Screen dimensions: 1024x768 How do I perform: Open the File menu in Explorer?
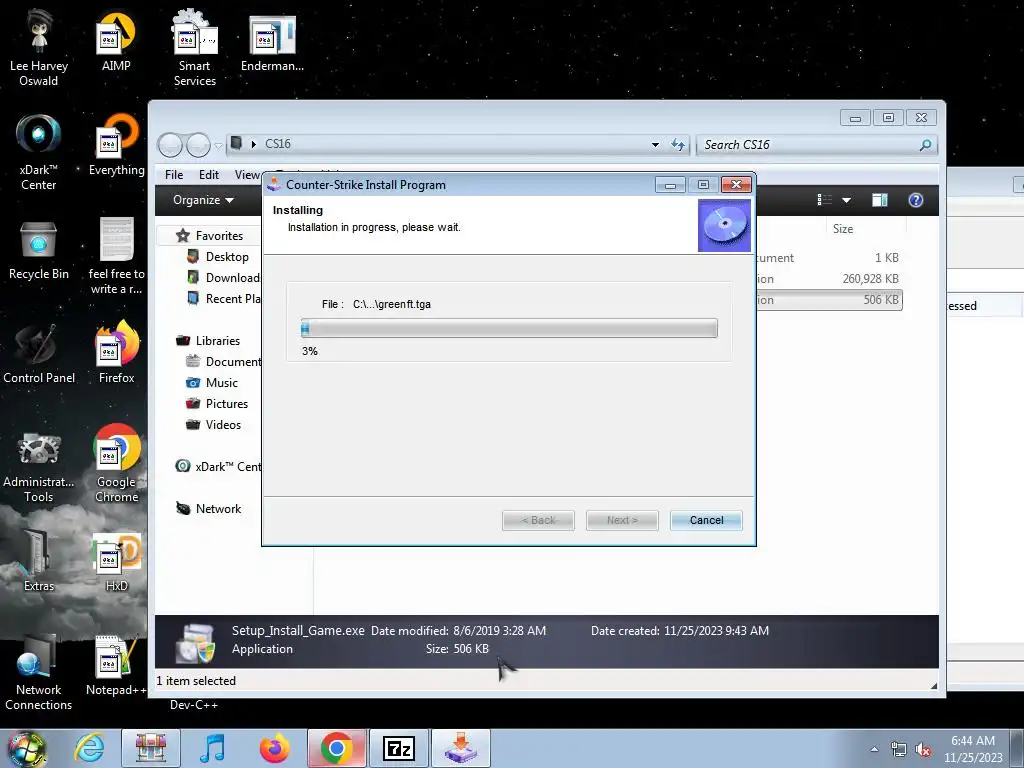pos(174,175)
